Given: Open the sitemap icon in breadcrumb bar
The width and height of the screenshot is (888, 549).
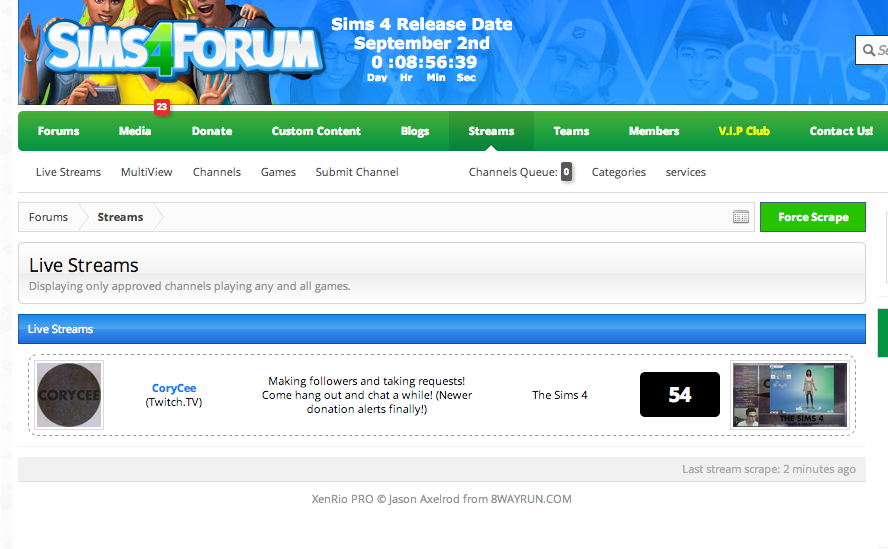Looking at the screenshot, I should pyautogui.click(x=741, y=217).
